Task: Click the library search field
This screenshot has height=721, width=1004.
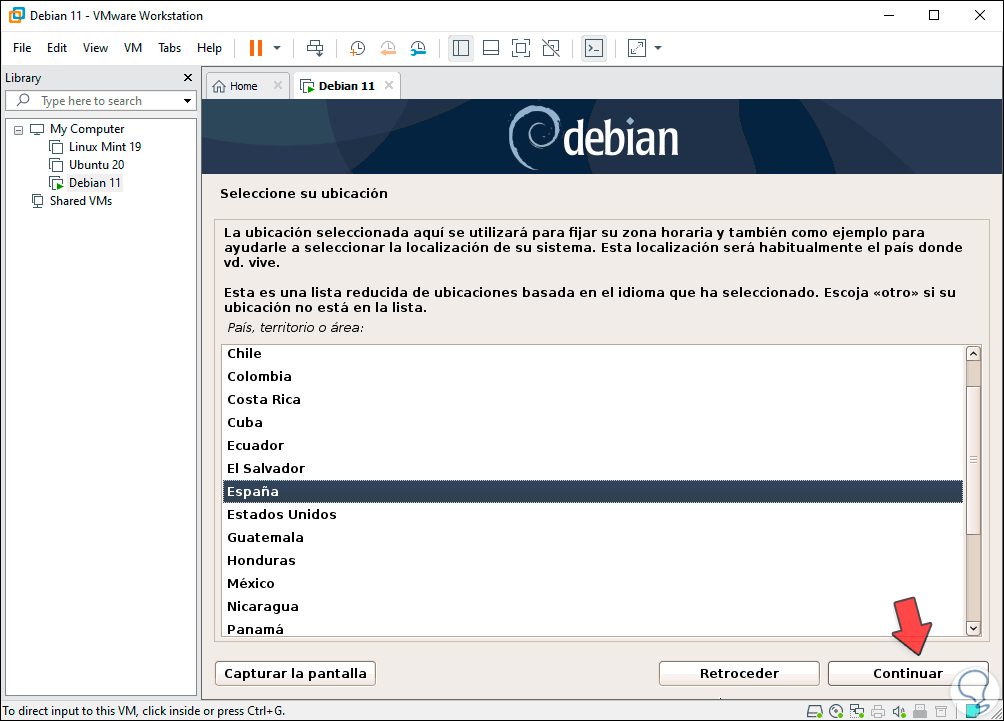Action: [99, 101]
